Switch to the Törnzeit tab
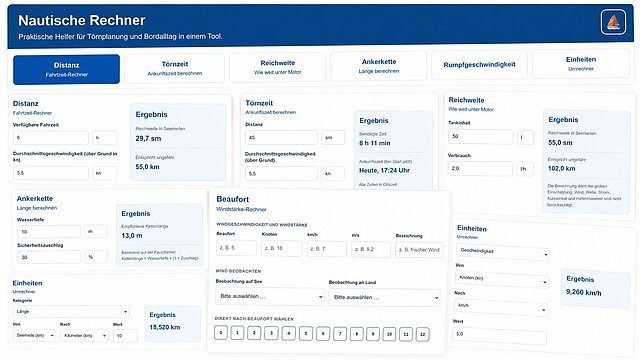 175,68
